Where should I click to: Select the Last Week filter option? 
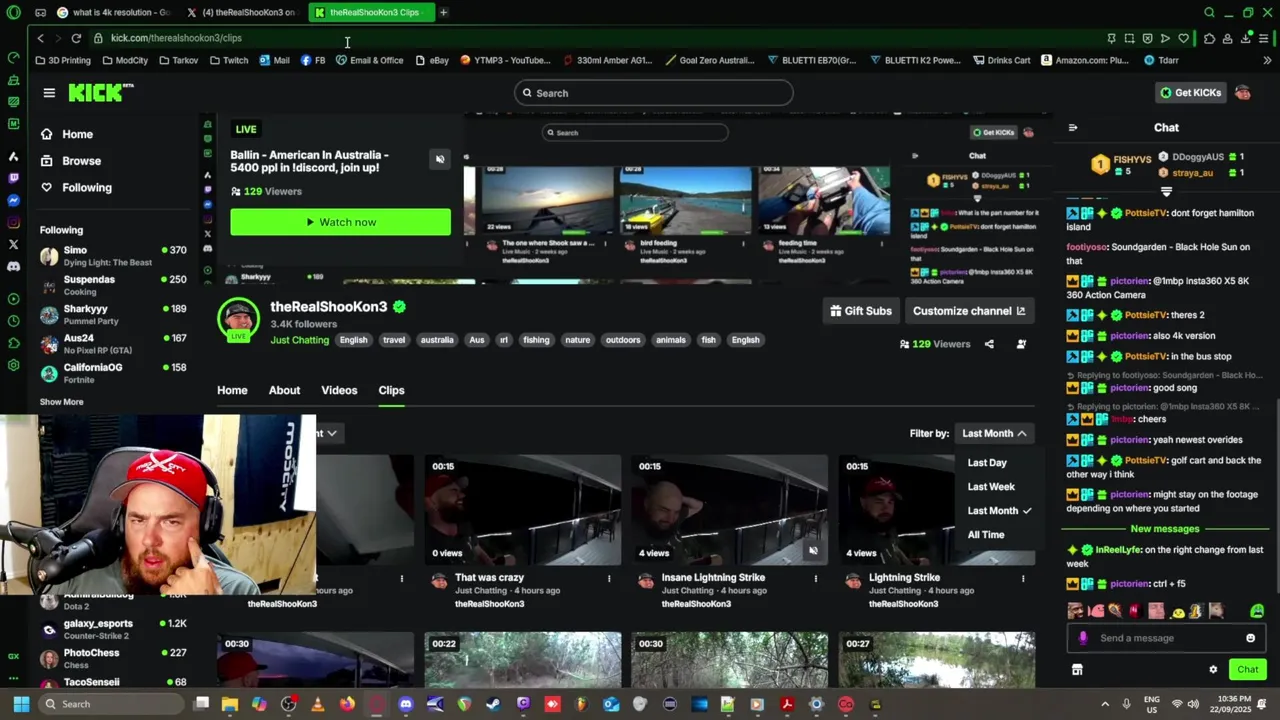(x=991, y=487)
